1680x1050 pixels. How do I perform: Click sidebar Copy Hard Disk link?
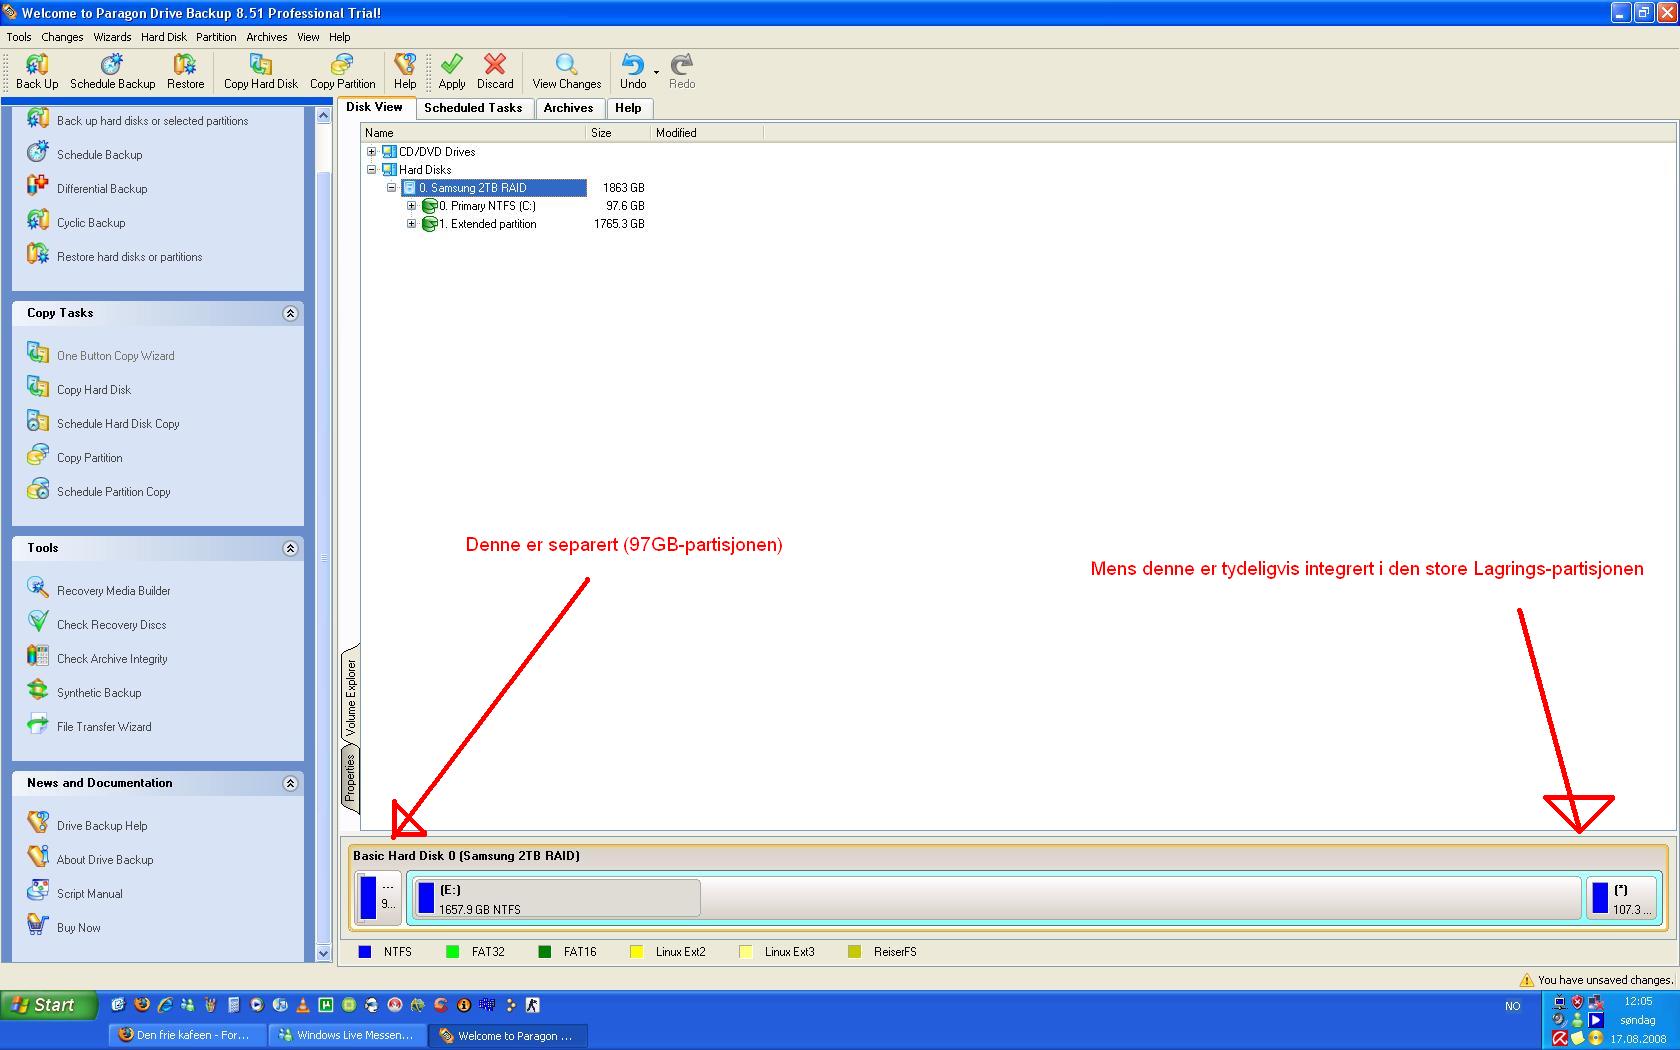[93, 389]
